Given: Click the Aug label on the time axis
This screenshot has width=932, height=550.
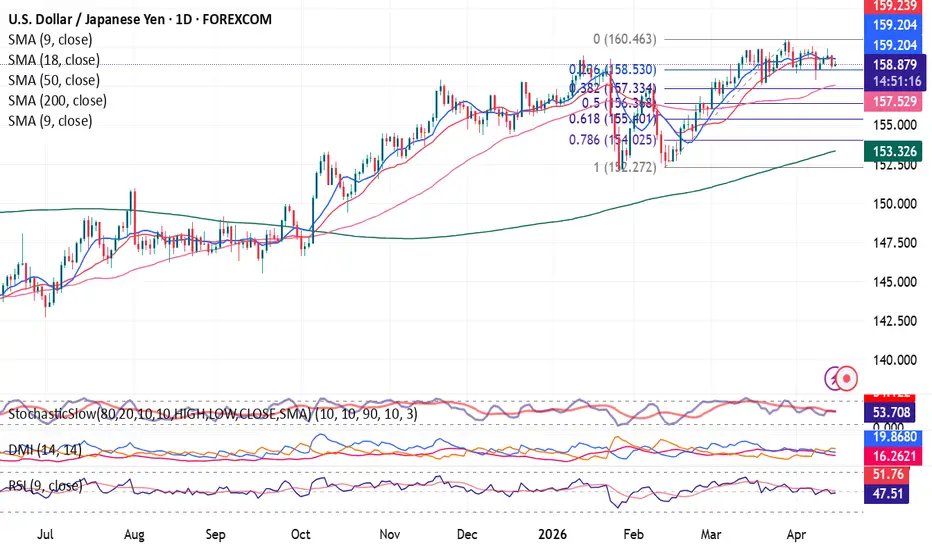Looking at the screenshot, I should pyautogui.click(x=134, y=535).
